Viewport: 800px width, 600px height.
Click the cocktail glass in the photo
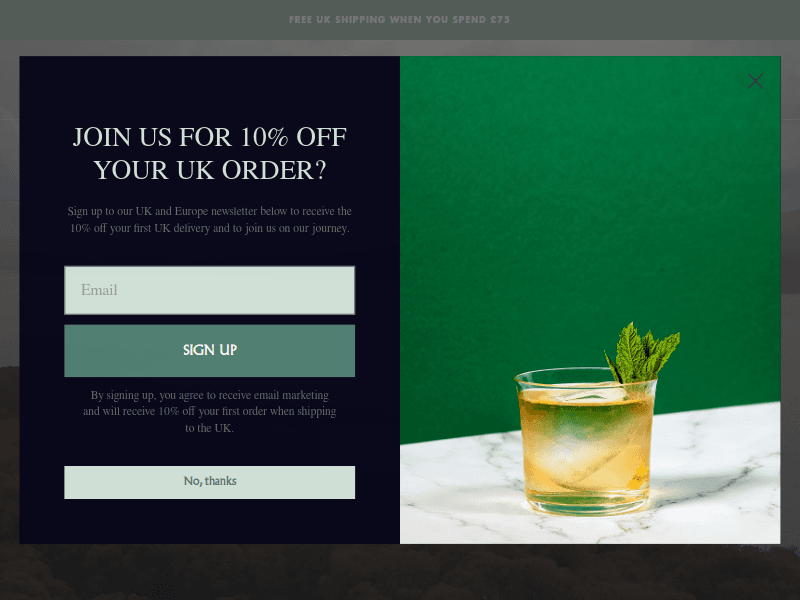[585, 441]
